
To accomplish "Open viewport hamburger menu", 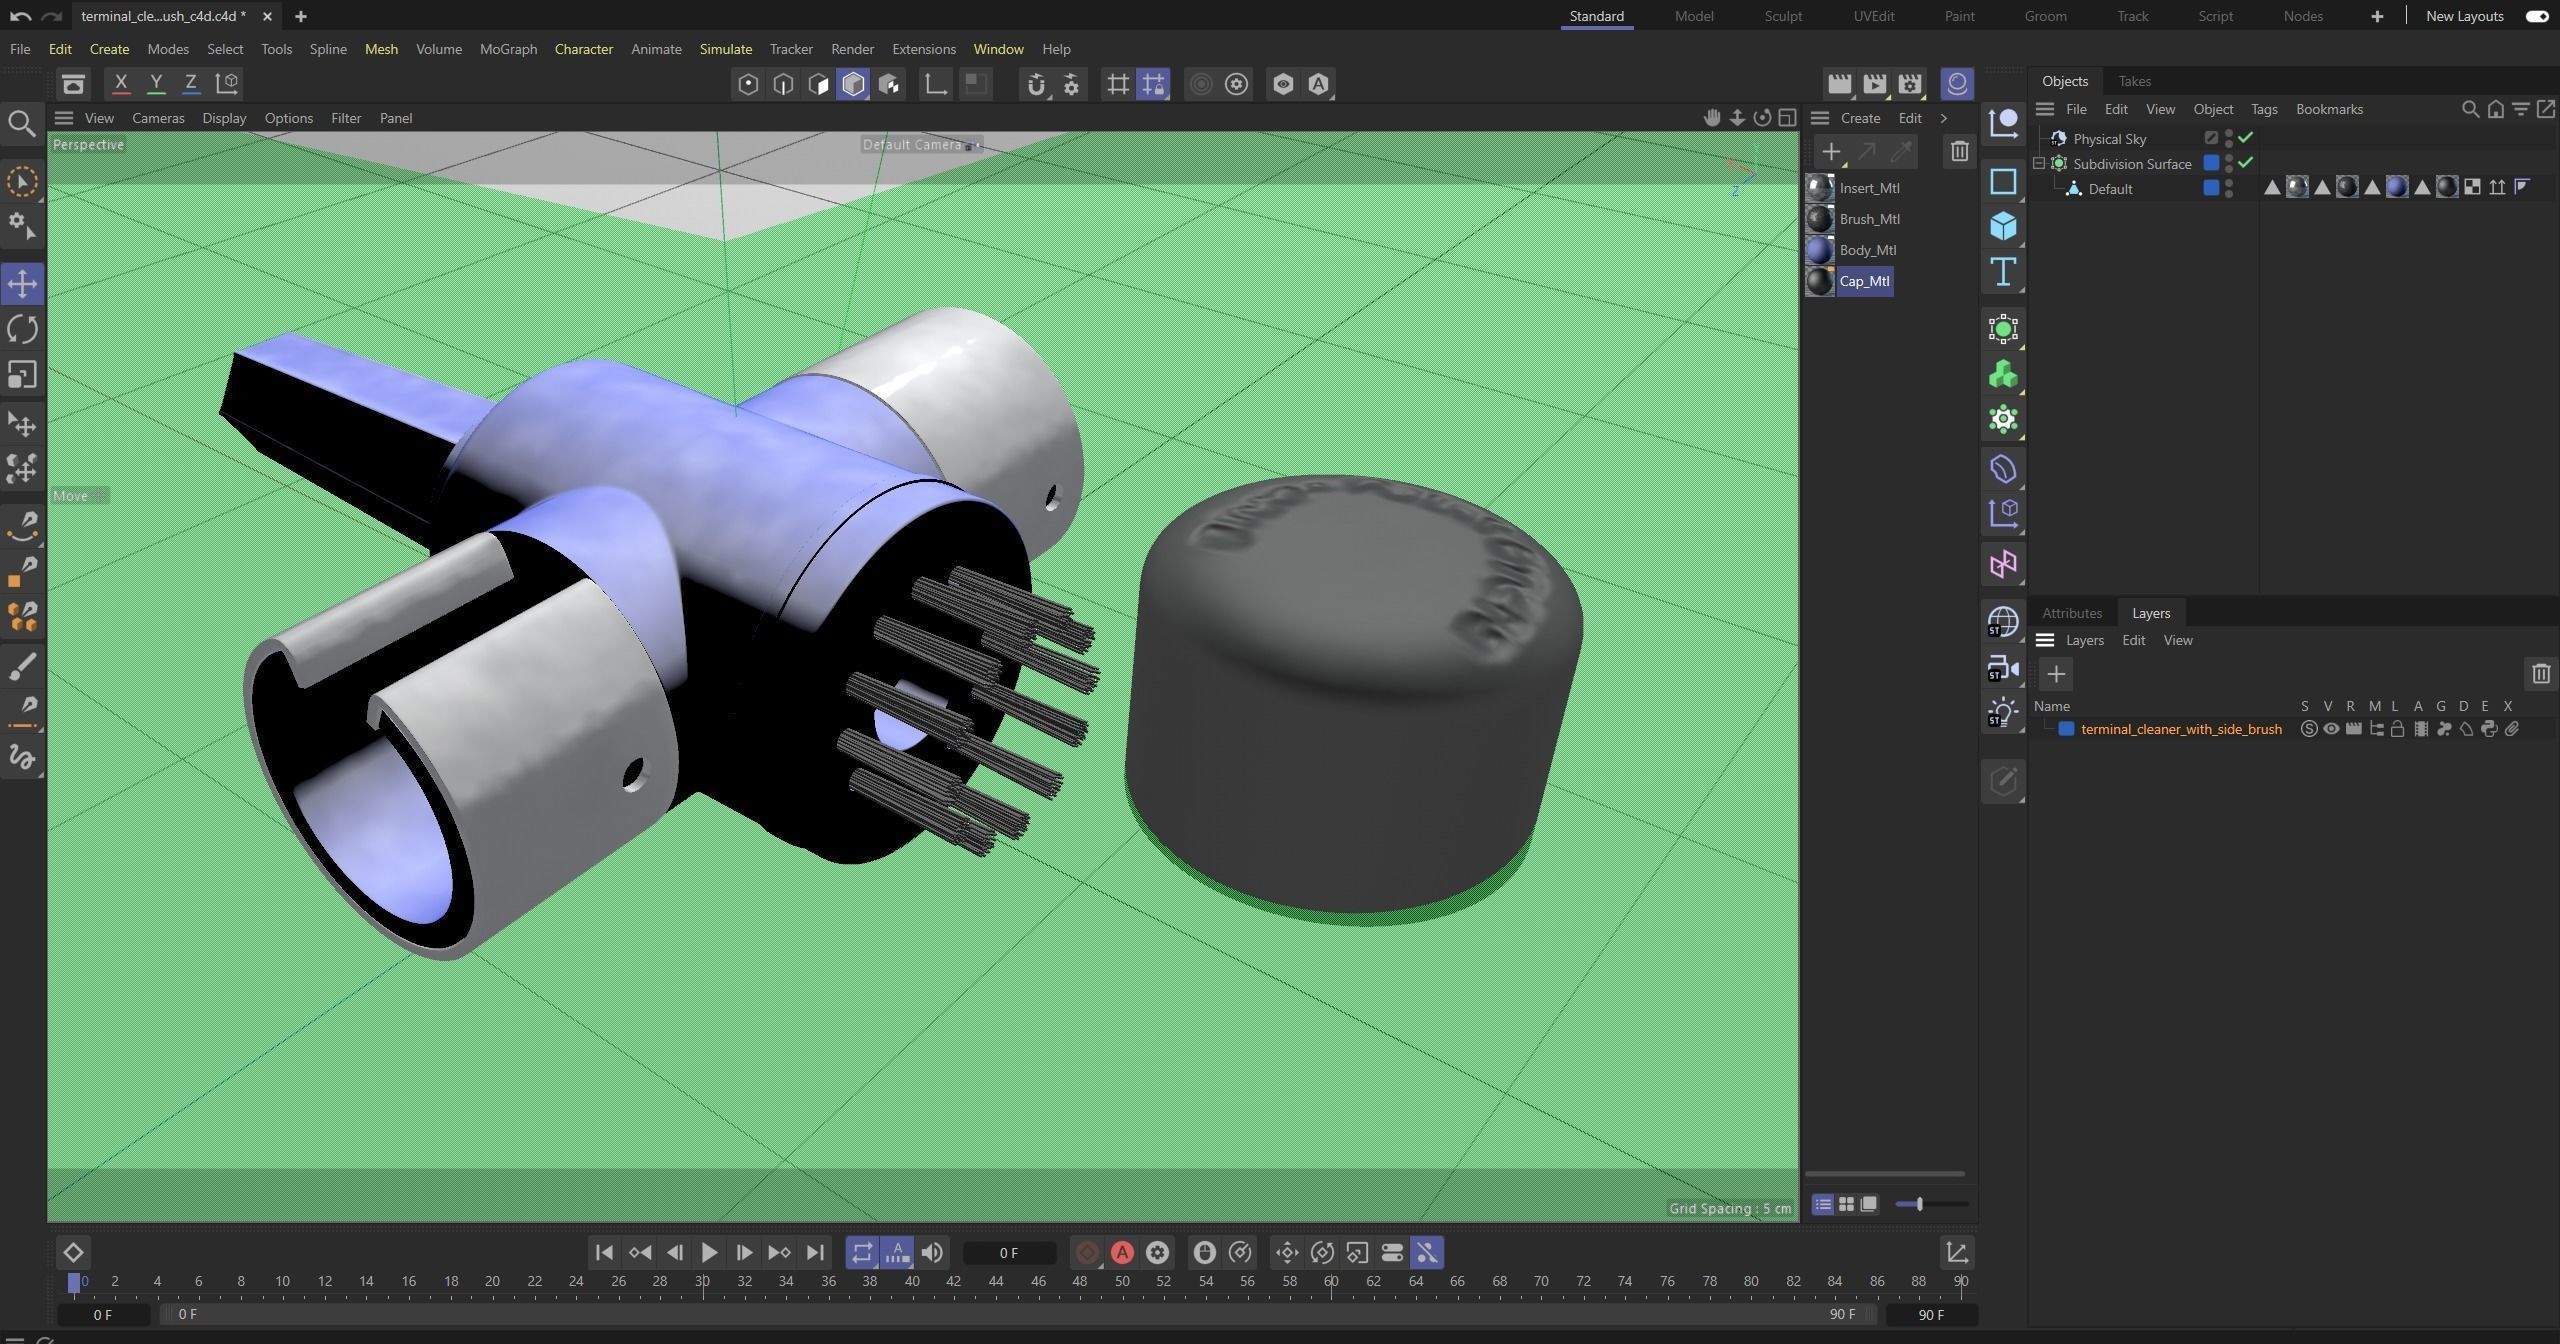I will 64,118.
